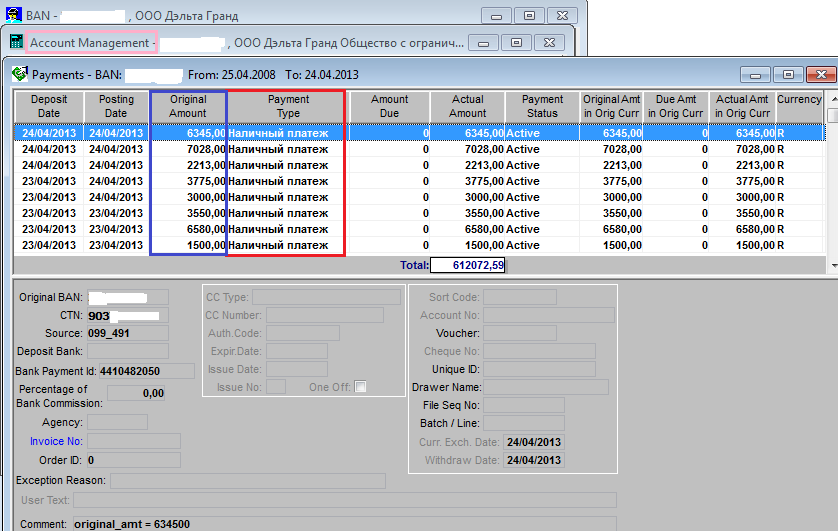
Task: Select the payment row with amount 6345,00
Action: point(418,132)
